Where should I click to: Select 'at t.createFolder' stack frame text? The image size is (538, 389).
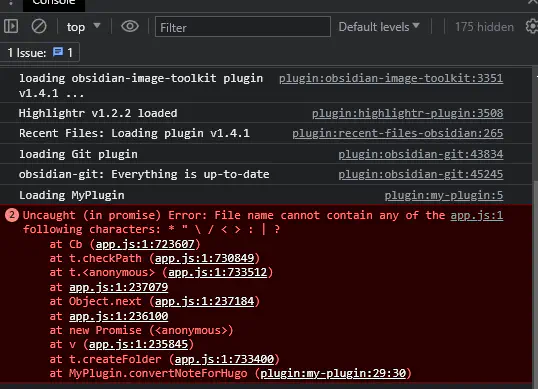105,359
